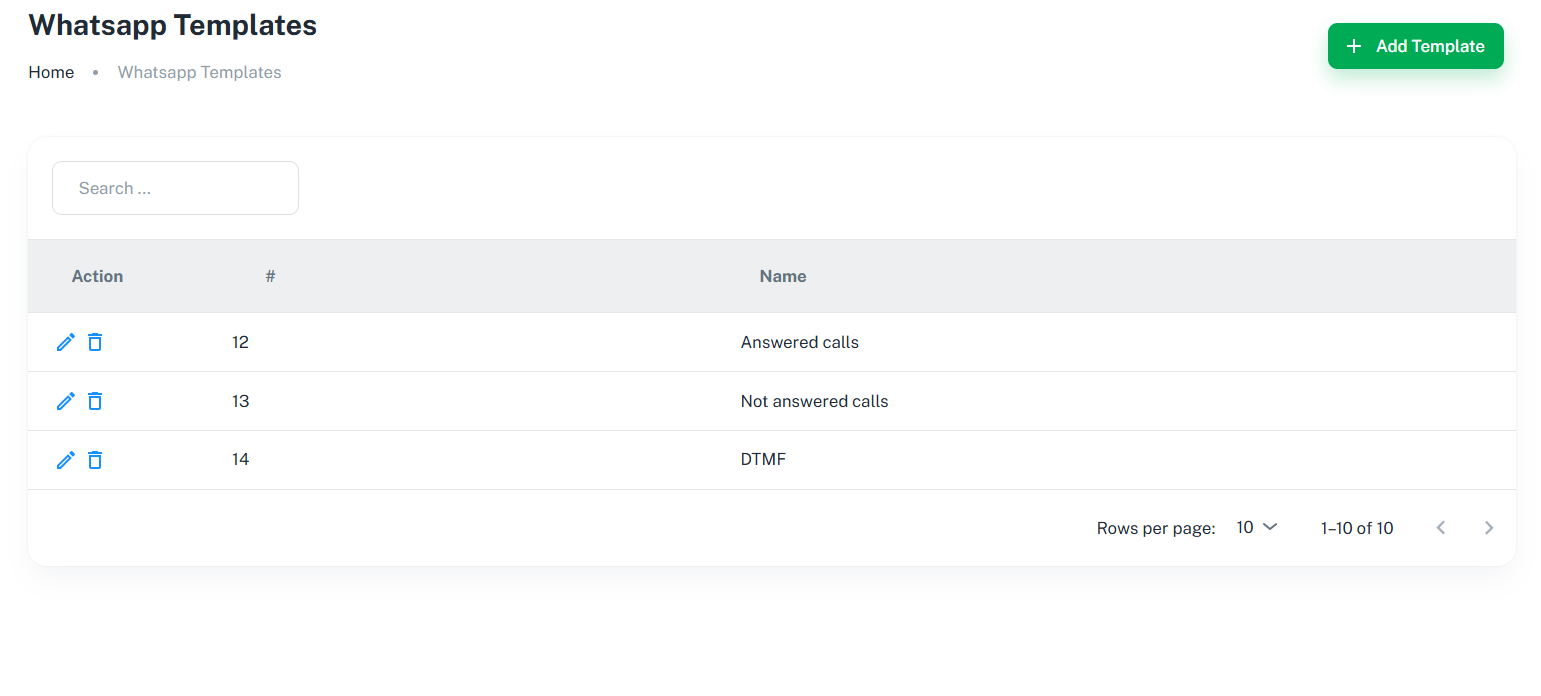Open the Rows per page dropdown

coord(1257,527)
